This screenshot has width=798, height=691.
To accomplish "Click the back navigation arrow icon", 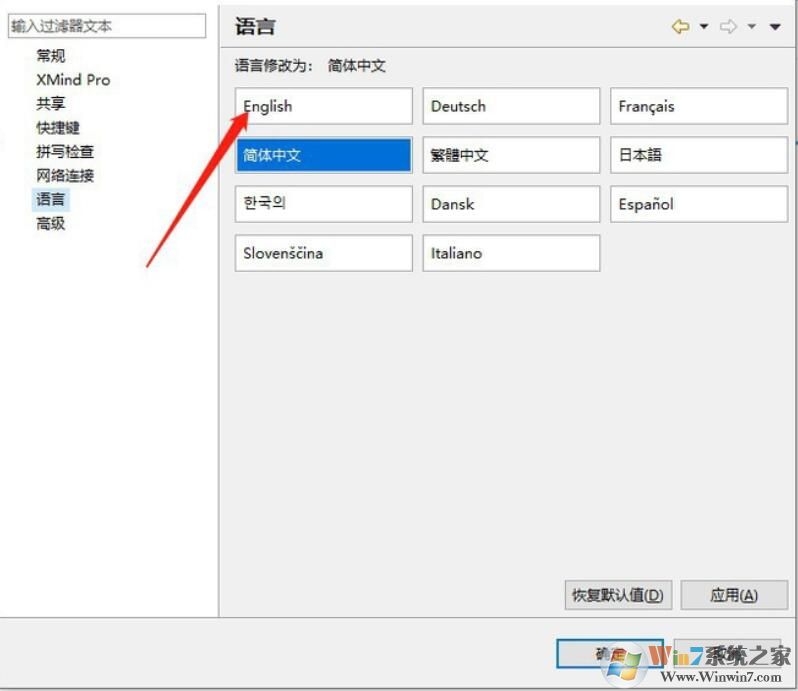I will tap(680, 26).
